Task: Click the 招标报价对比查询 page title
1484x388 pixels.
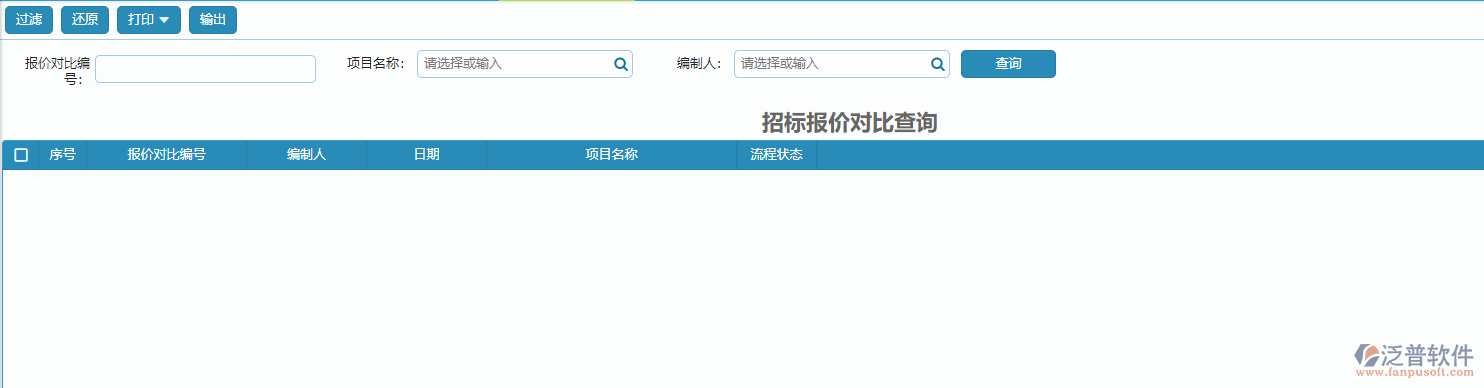Action: coord(849,122)
